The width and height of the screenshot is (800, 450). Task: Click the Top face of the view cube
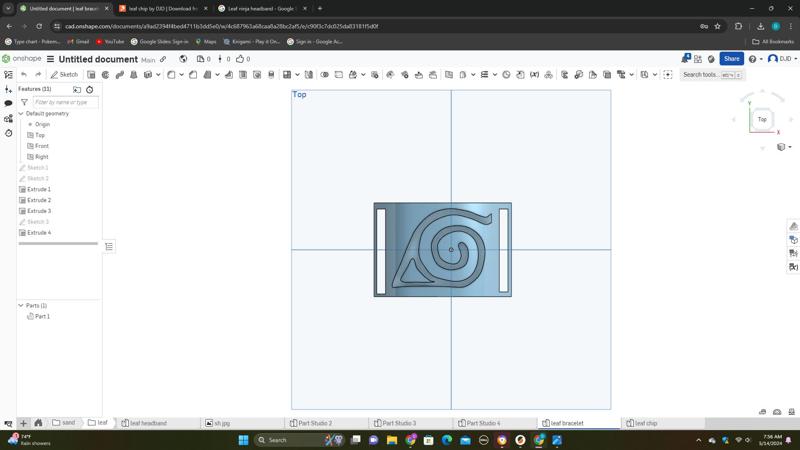pos(762,119)
